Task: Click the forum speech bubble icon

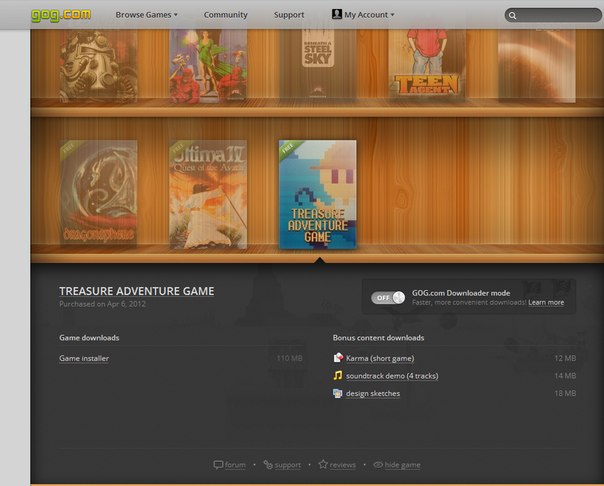Action: pyautogui.click(x=218, y=465)
